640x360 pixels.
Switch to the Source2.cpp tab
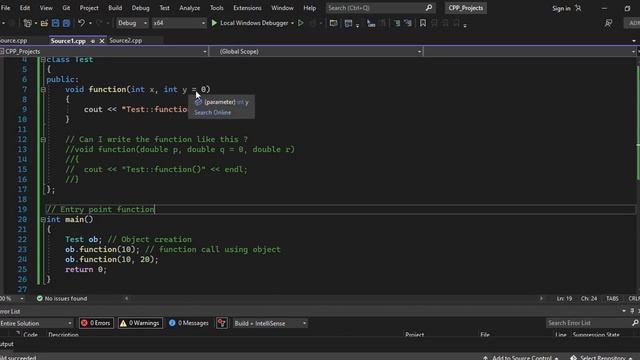126,40
